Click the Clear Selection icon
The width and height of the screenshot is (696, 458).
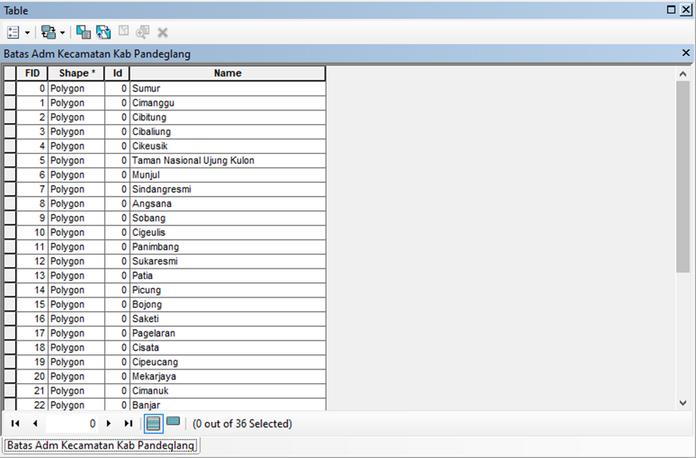click(123, 32)
